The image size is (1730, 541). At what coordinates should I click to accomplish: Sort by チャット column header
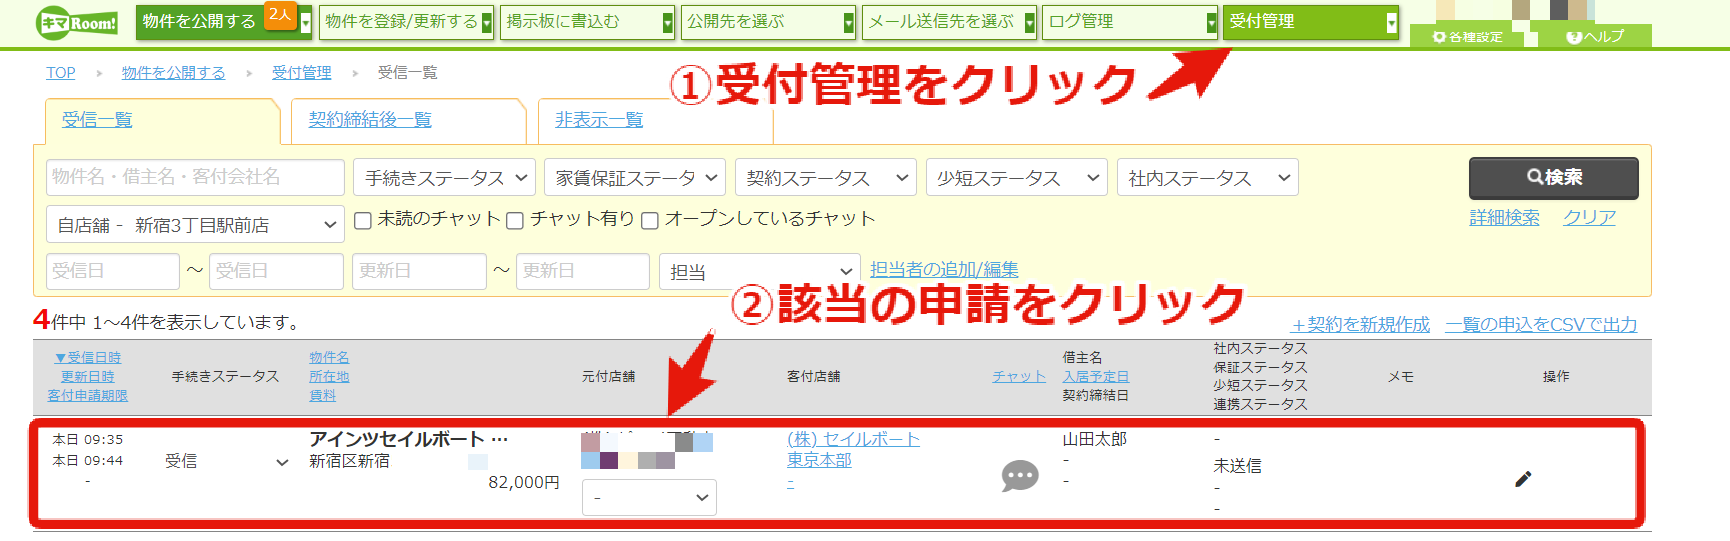[1019, 377]
